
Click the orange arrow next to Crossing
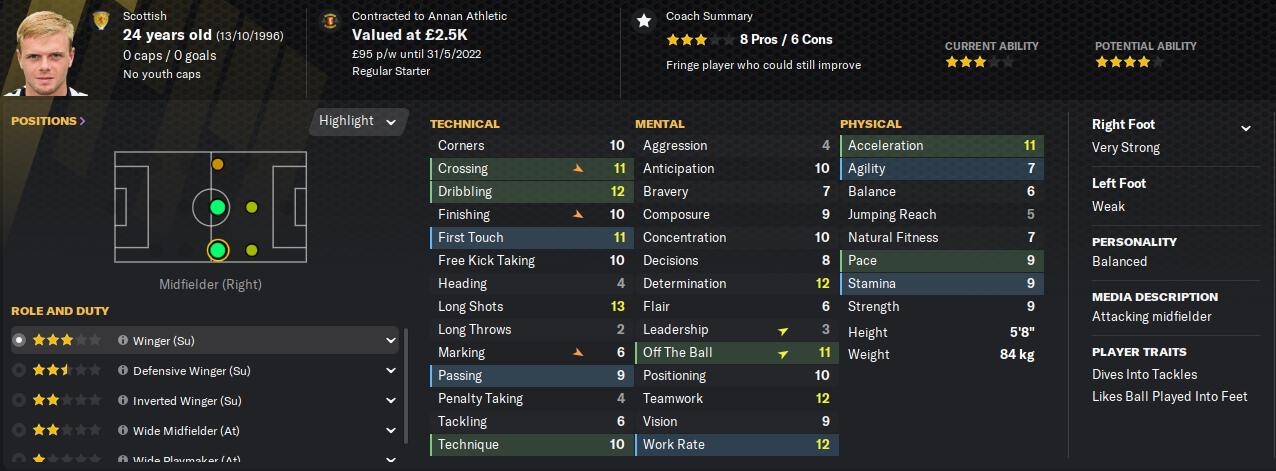pyautogui.click(x=578, y=169)
